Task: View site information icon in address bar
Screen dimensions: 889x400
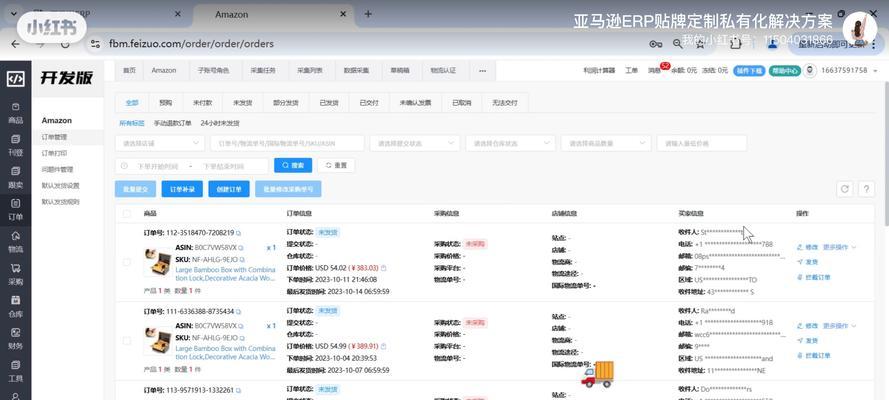Action: click(x=96, y=44)
